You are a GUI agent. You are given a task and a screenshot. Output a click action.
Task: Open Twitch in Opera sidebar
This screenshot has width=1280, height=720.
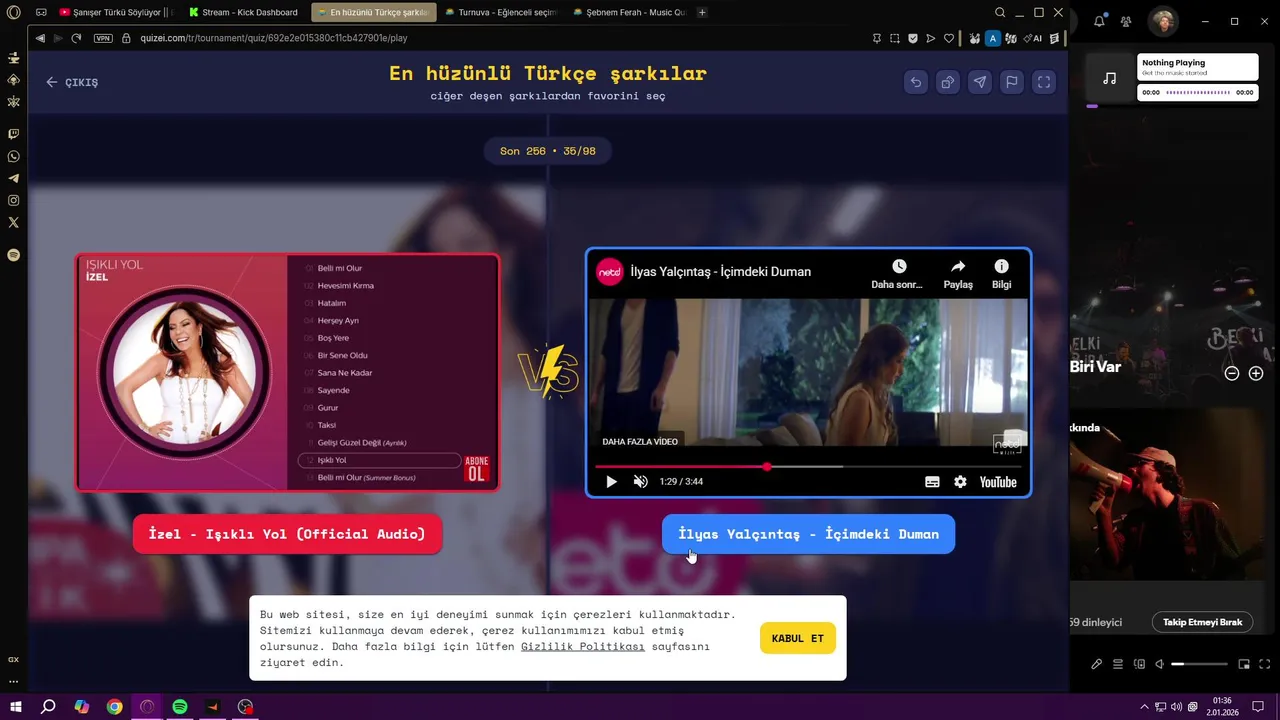13,134
